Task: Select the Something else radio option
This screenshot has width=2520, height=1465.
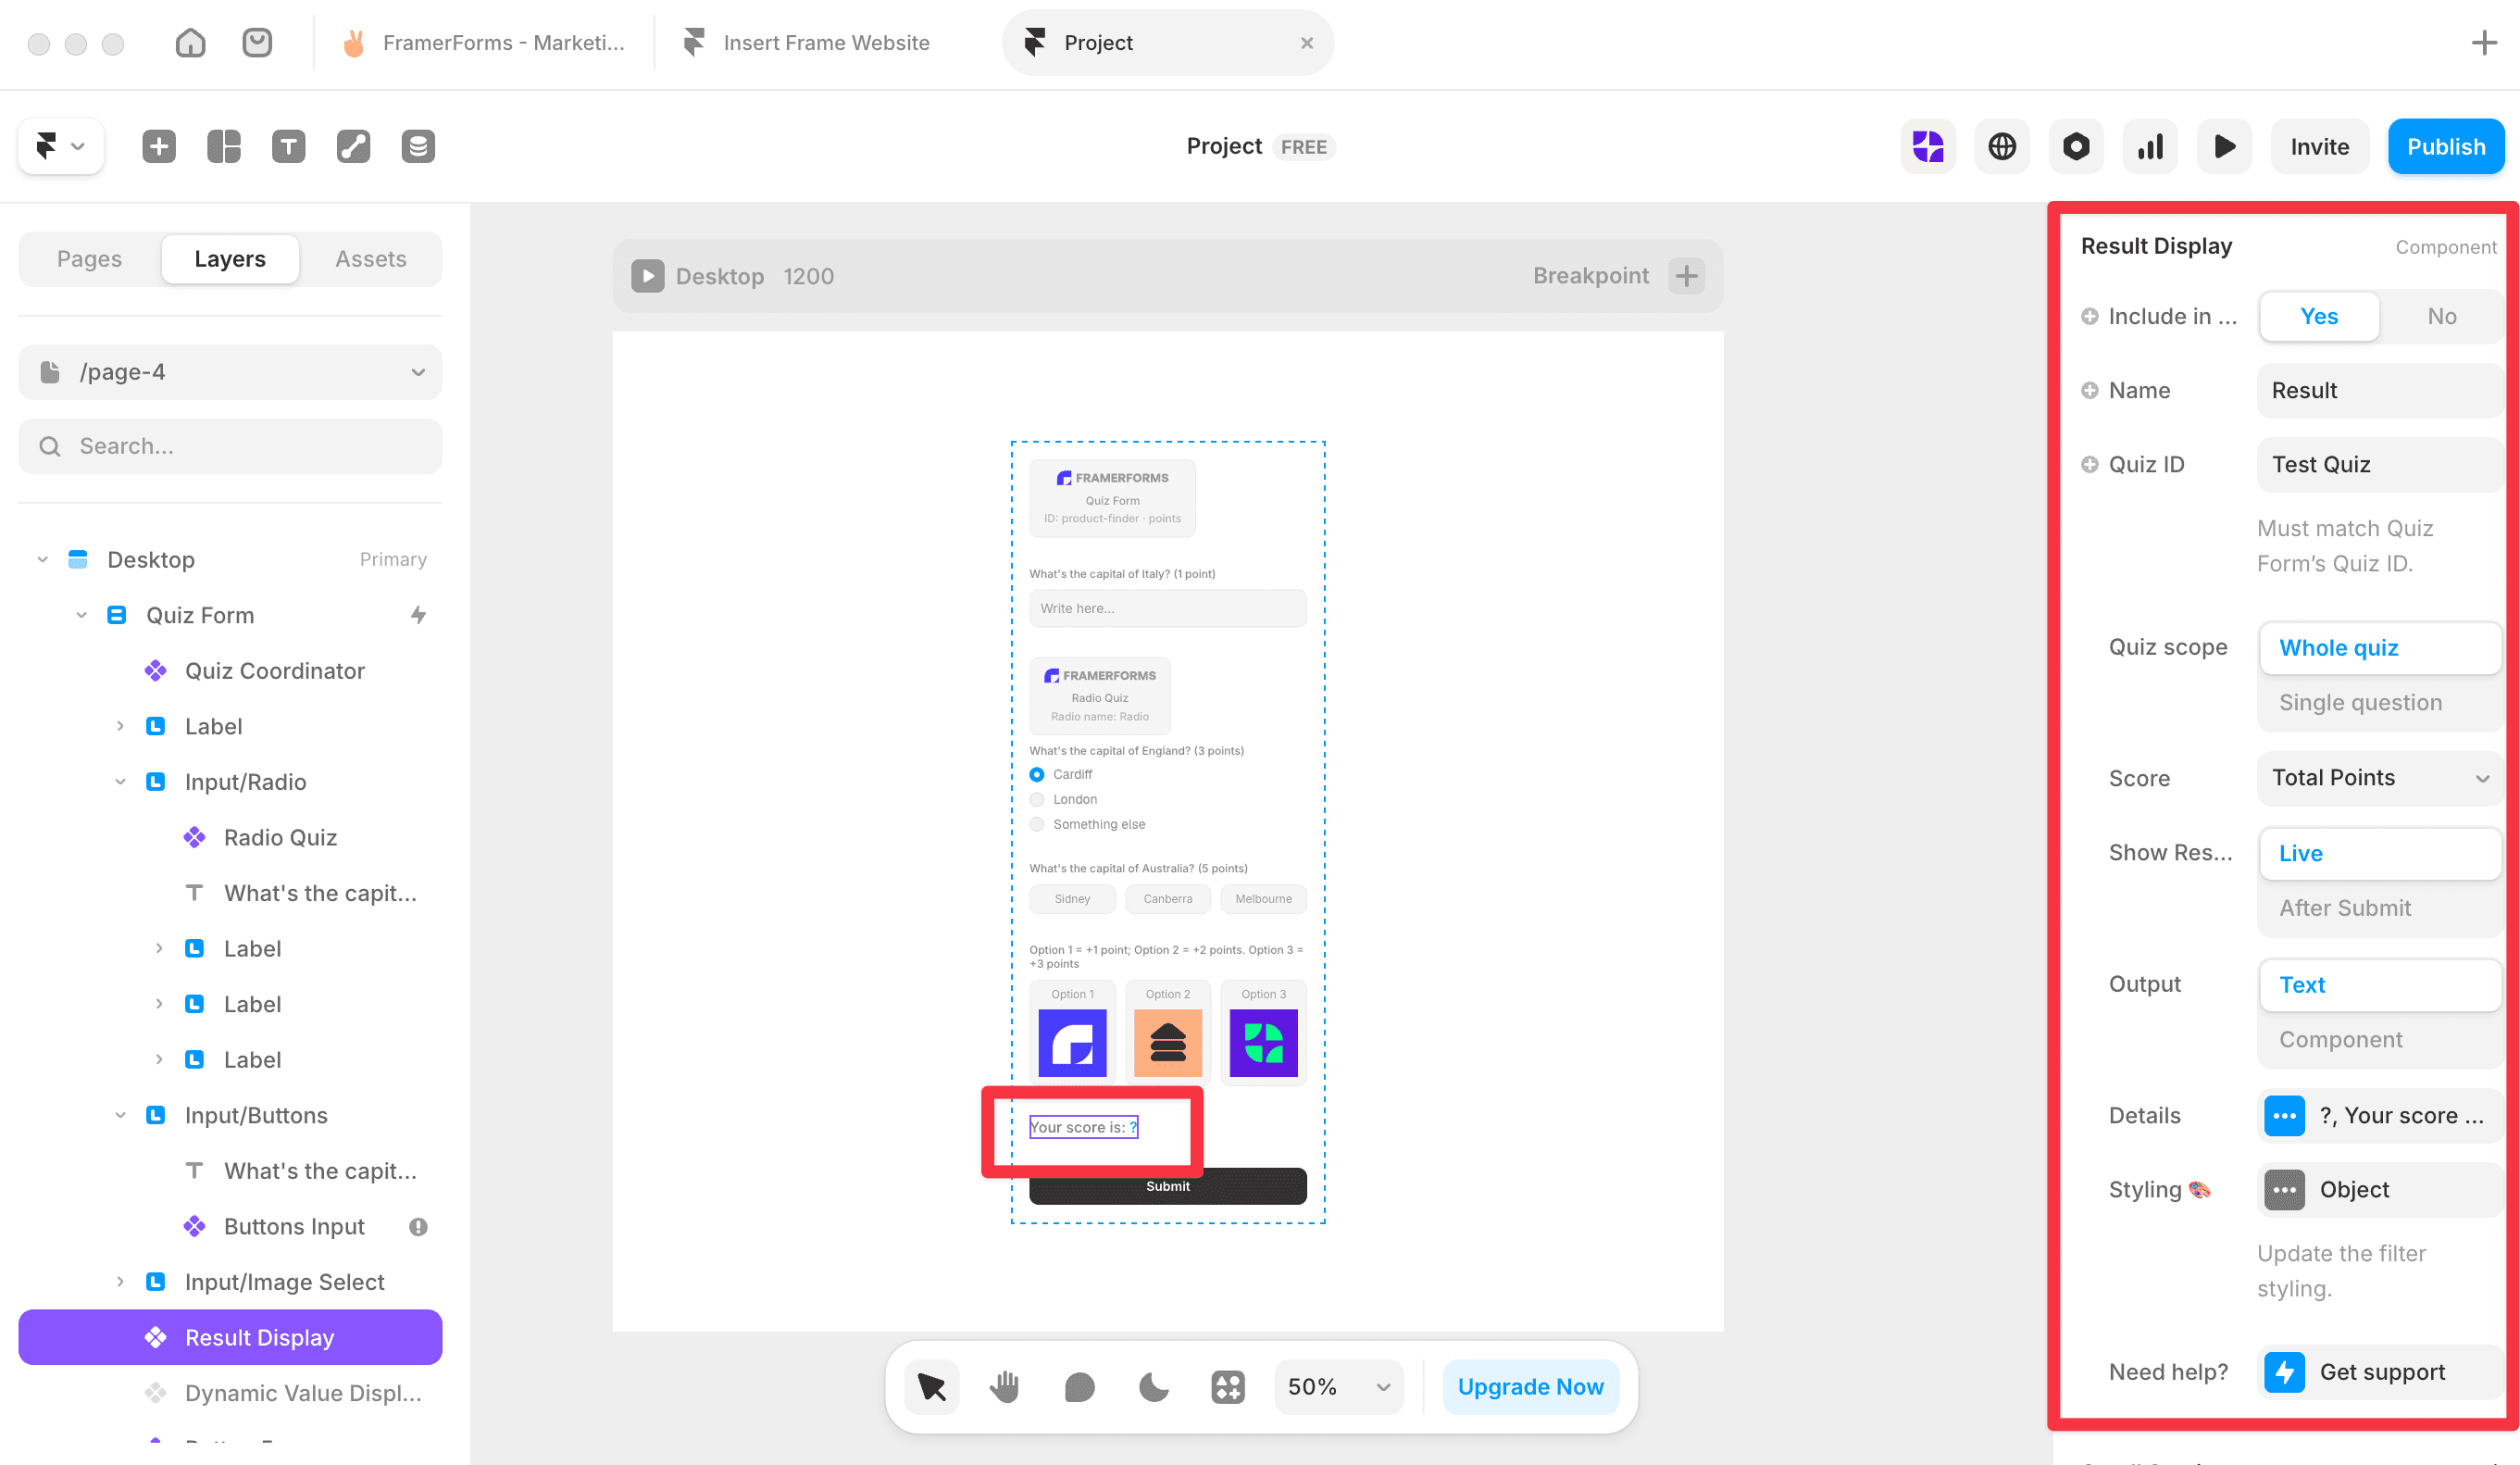Action: (1037, 824)
